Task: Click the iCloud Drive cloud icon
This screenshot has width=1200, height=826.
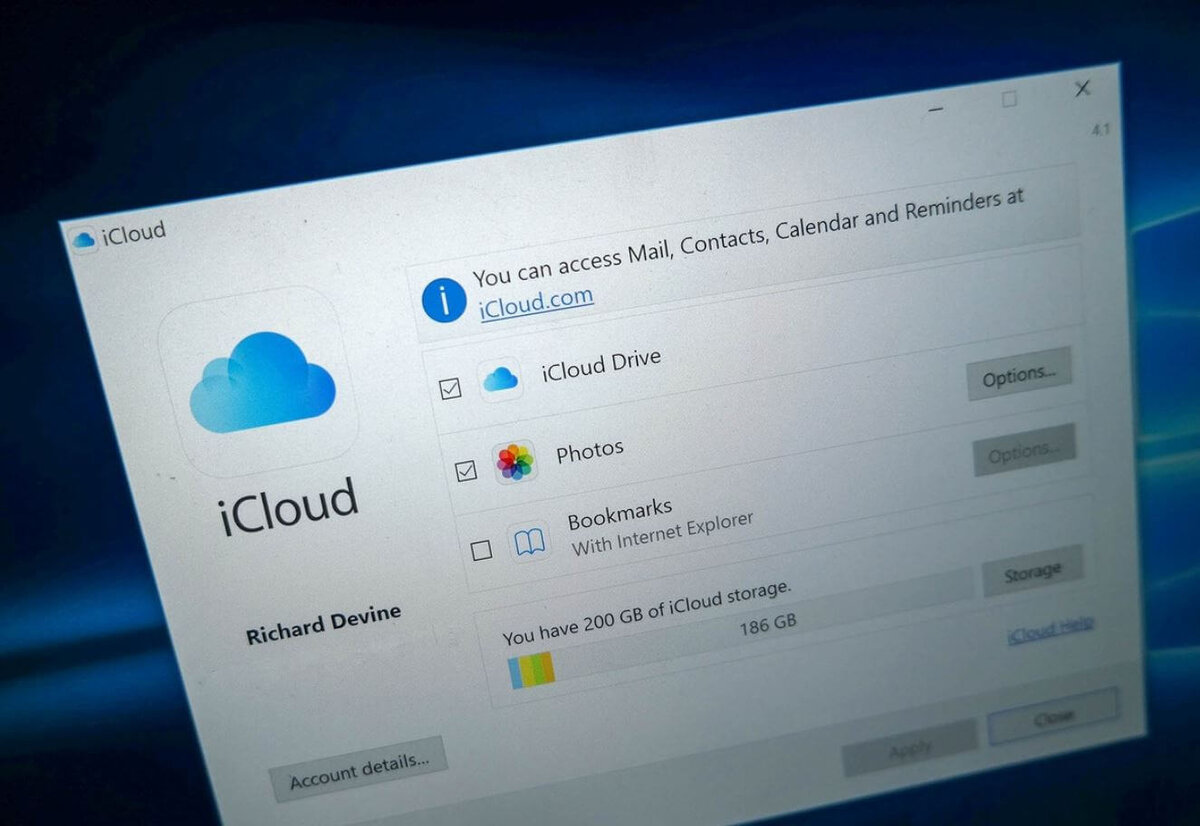Action: click(500, 379)
